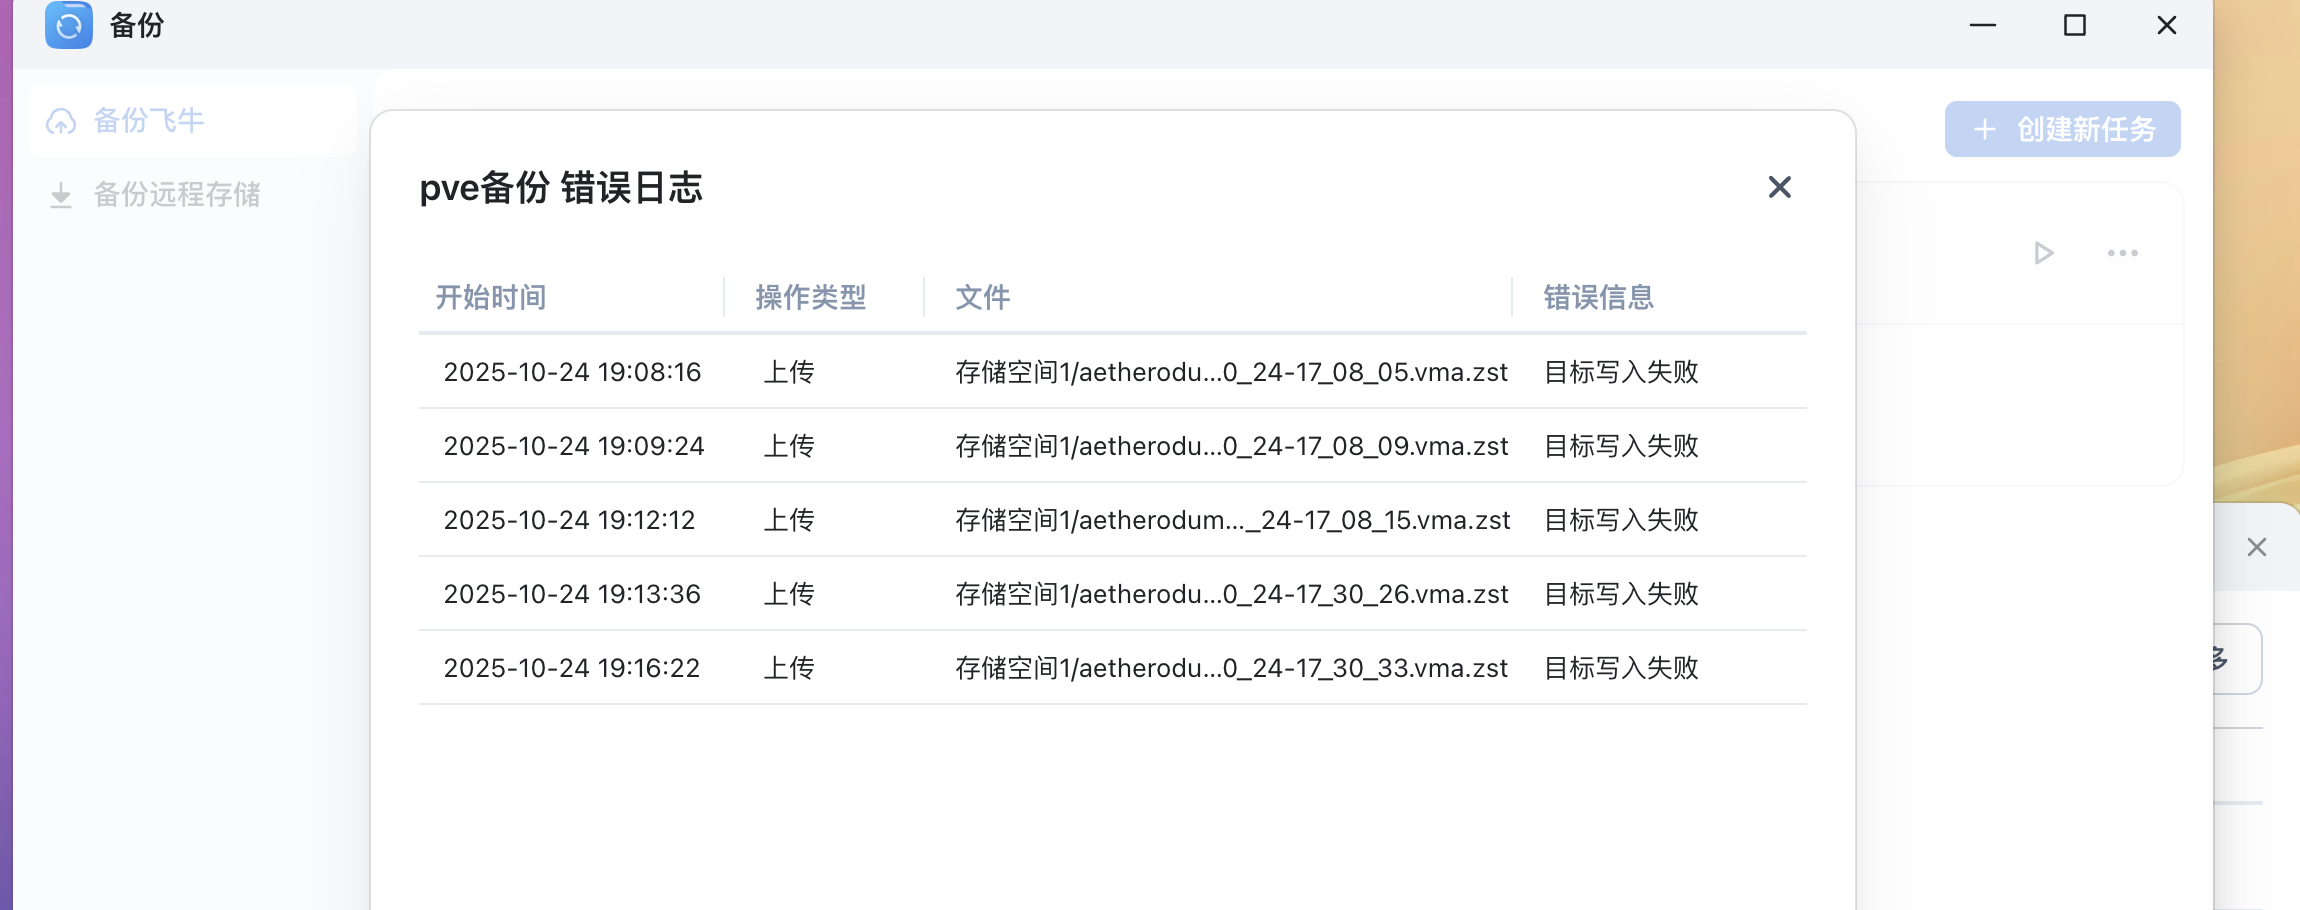This screenshot has height=910, width=2300.
Task: Open the three-dot more options menu
Action: pyautogui.click(x=2122, y=253)
